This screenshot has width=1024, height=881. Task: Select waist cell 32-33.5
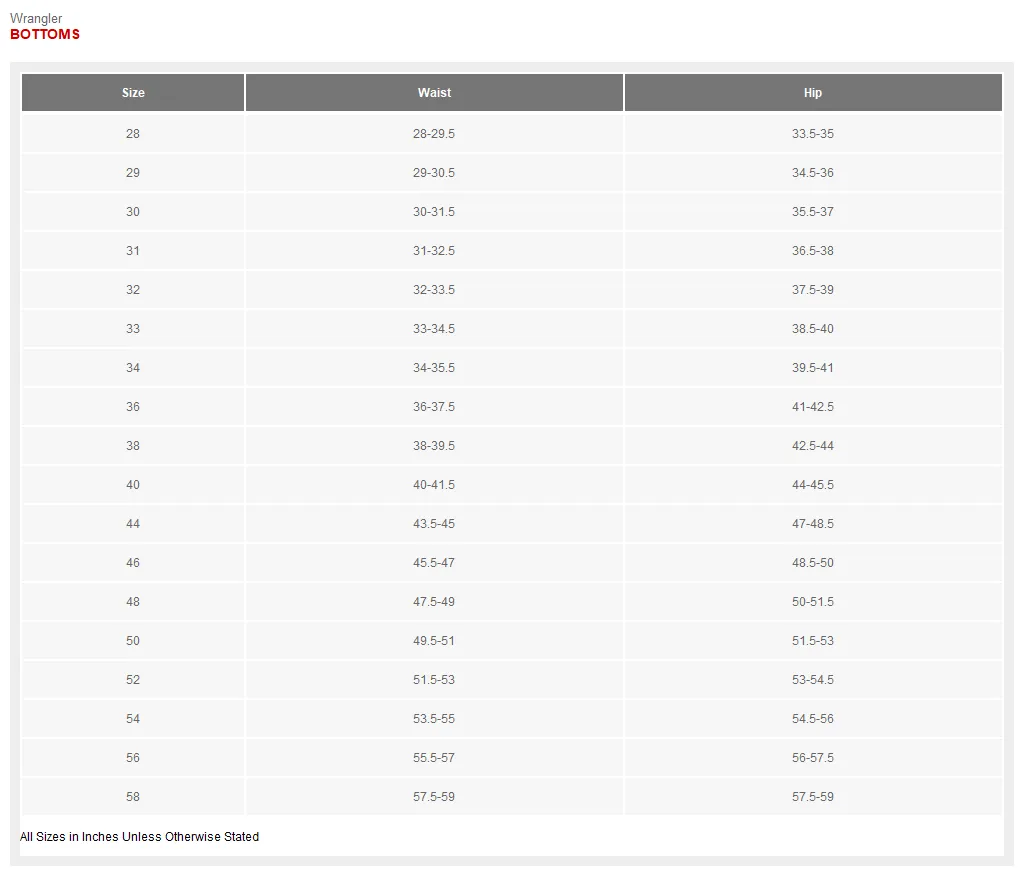434,290
